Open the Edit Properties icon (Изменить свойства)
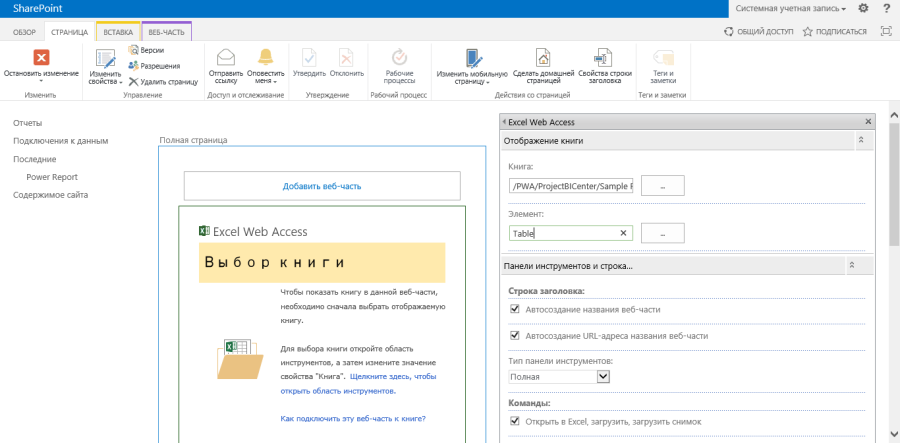Viewport: 900px width, 443px height. (x=106, y=59)
